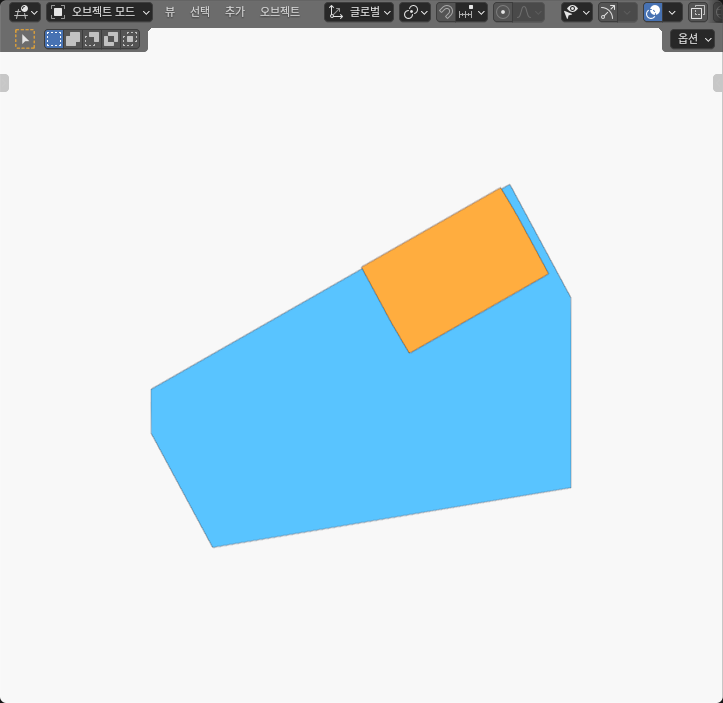Select the orange rectangle object
The width and height of the screenshot is (723, 703).
(455, 270)
